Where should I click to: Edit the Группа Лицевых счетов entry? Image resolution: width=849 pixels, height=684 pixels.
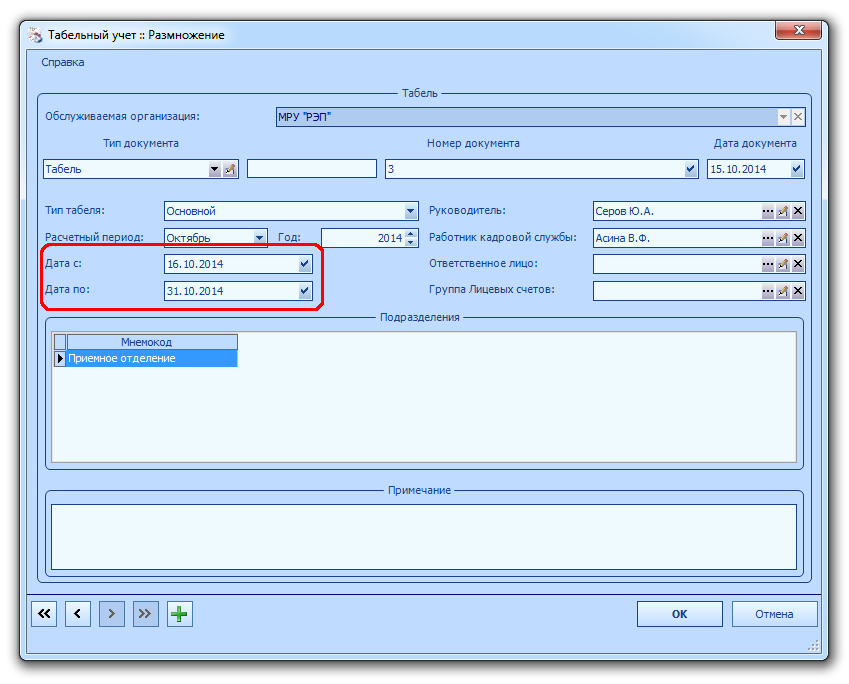tap(782, 291)
